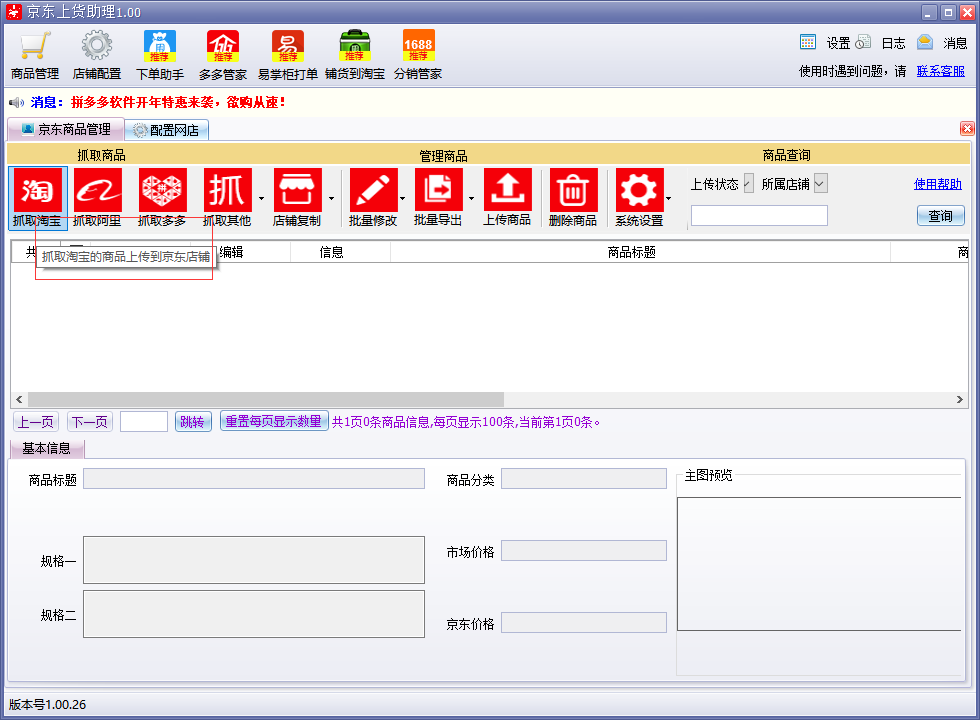Click 商品标题 input in basic info

coord(254,479)
